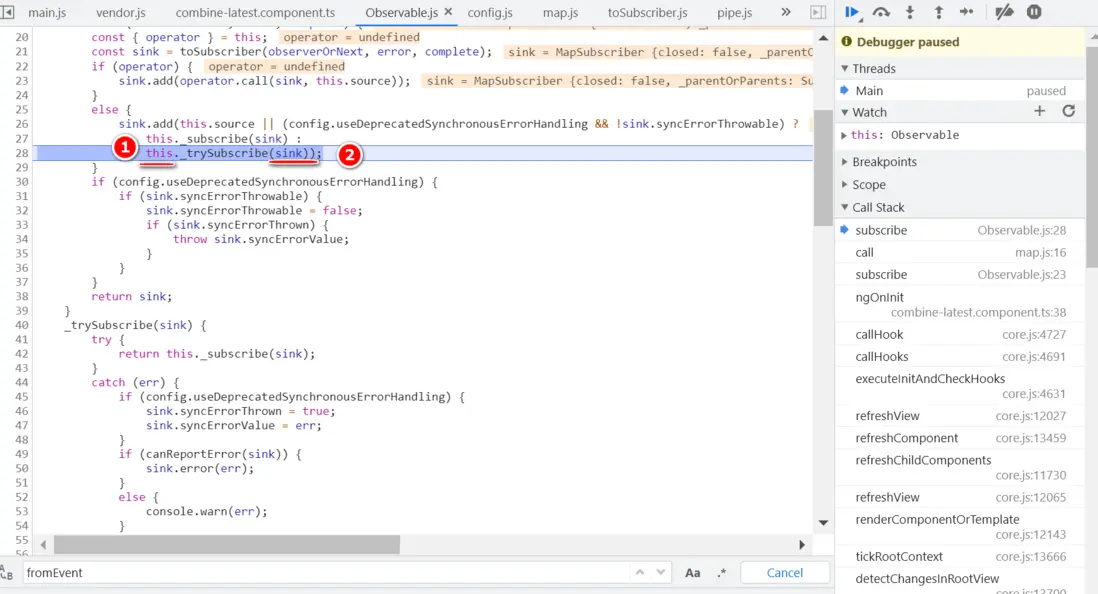1098x594 pixels.
Task: Toggle pause on exceptions
Action: click(1034, 12)
